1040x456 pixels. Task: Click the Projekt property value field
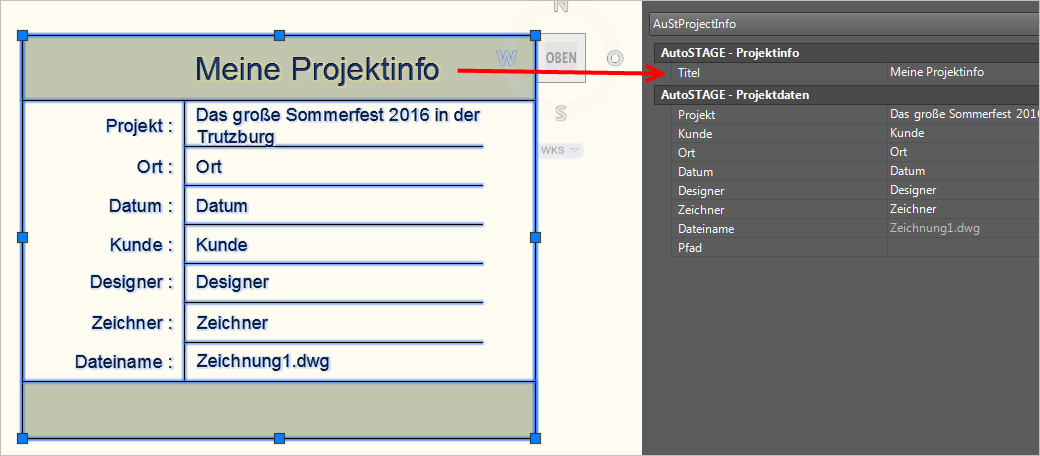point(960,115)
